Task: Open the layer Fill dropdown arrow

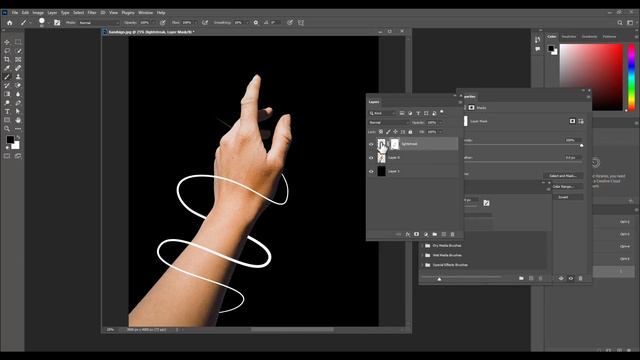Action: [440, 132]
